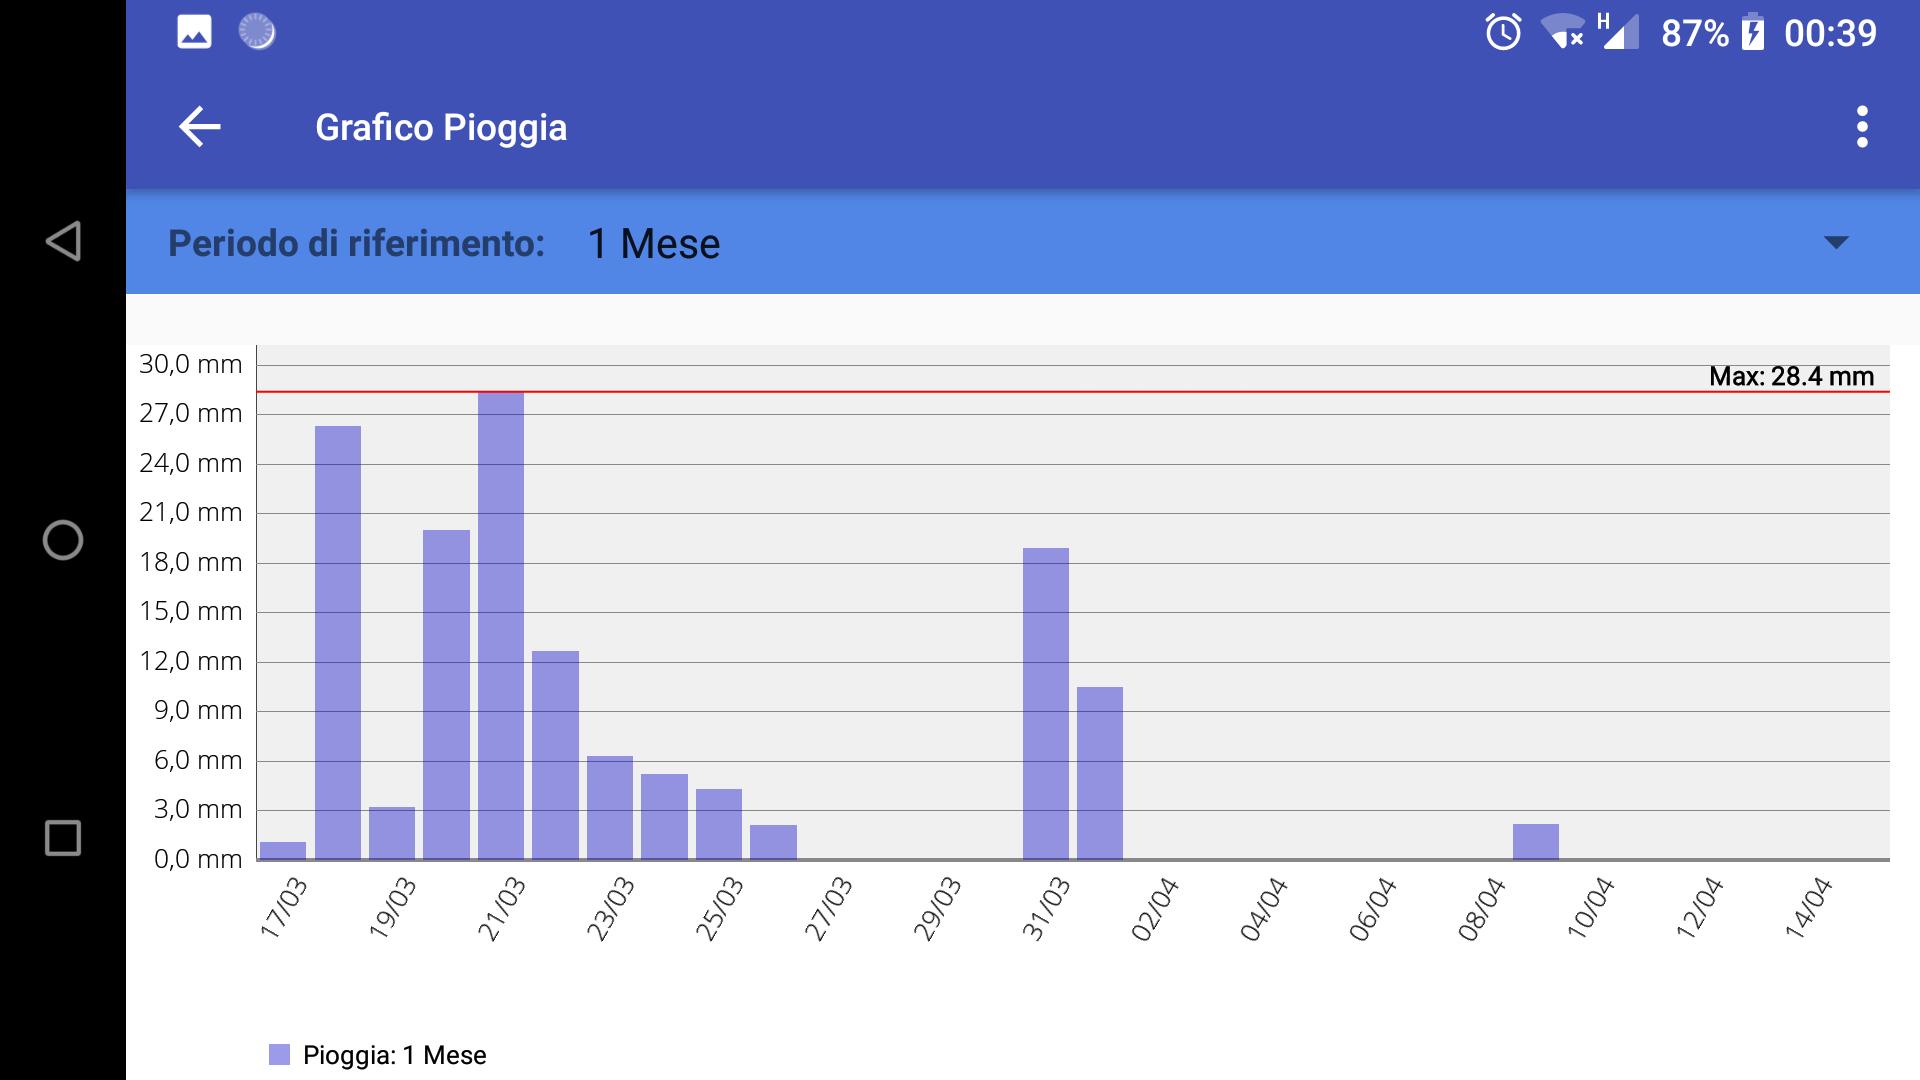
Task: Tap the mobile signal status icon
Action: click(1618, 32)
